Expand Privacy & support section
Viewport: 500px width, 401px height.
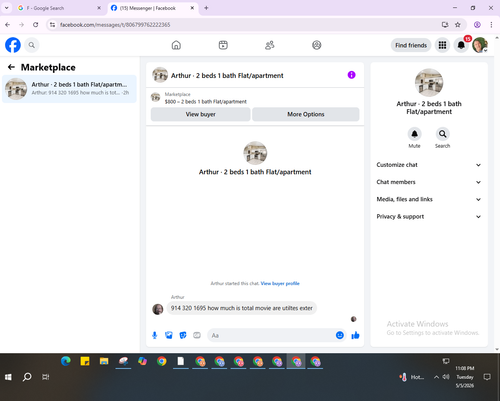click(429, 217)
